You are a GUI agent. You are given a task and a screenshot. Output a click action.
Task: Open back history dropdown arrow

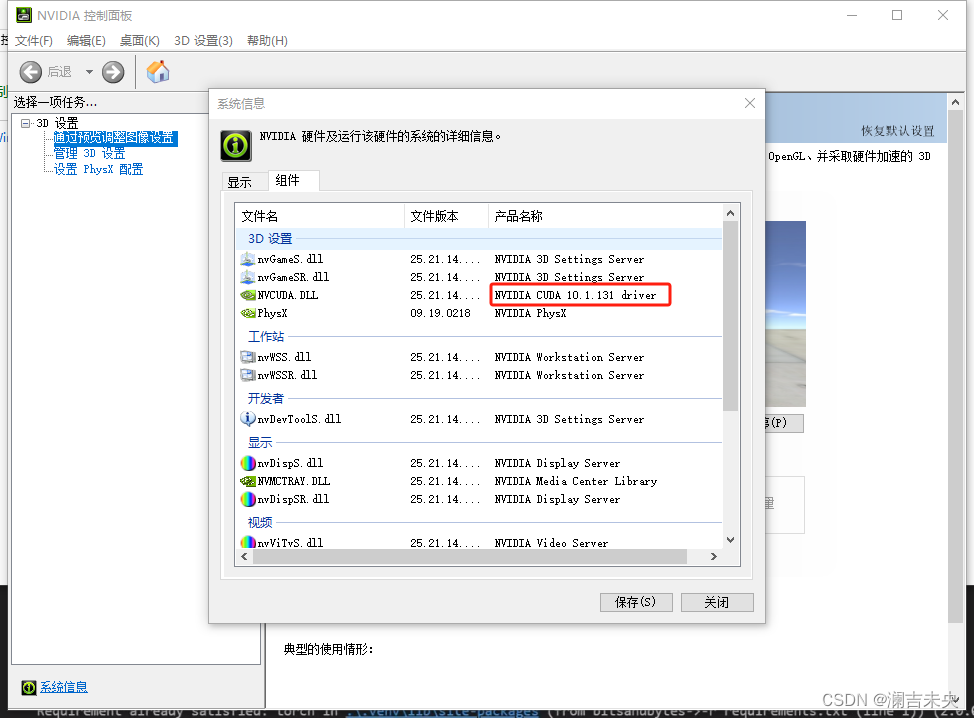pos(89,72)
